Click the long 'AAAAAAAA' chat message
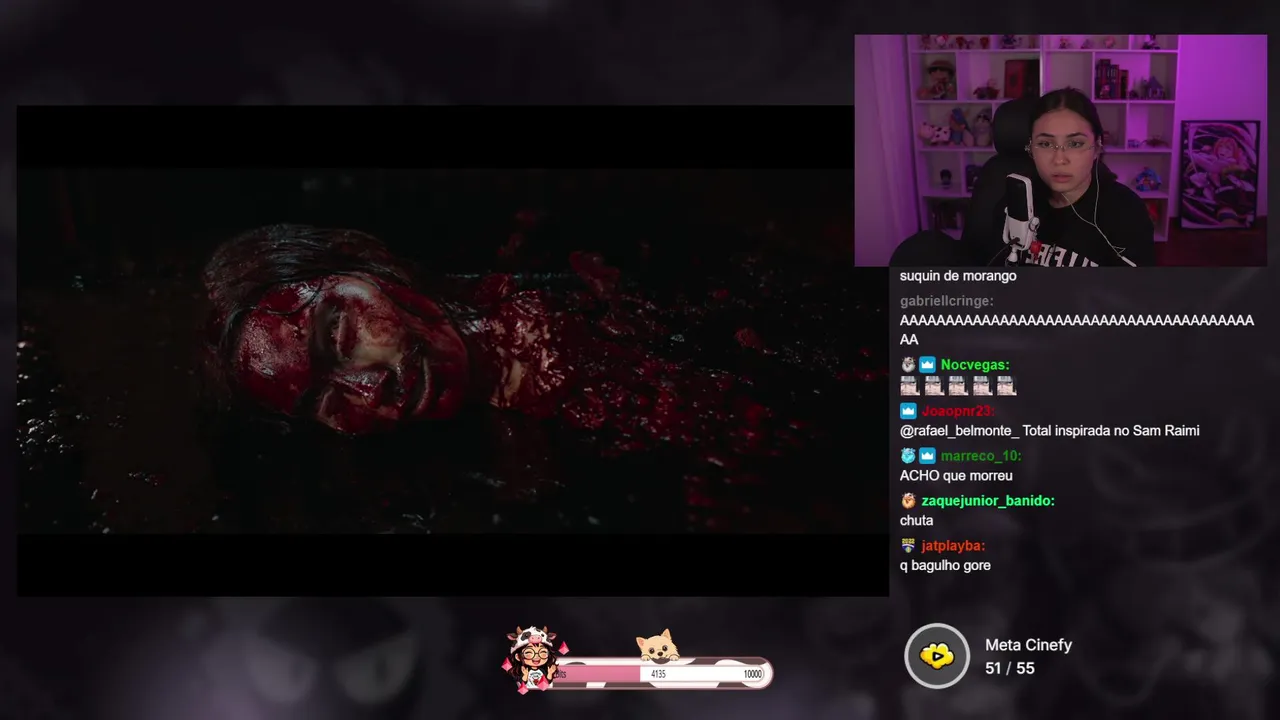The image size is (1280, 720). 1077,330
